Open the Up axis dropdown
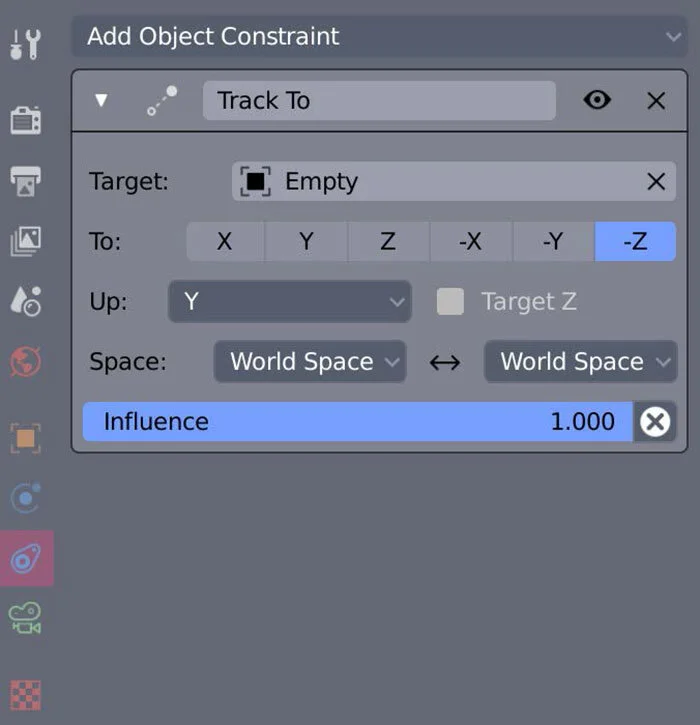 pyautogui.click(x=290, y=301)
